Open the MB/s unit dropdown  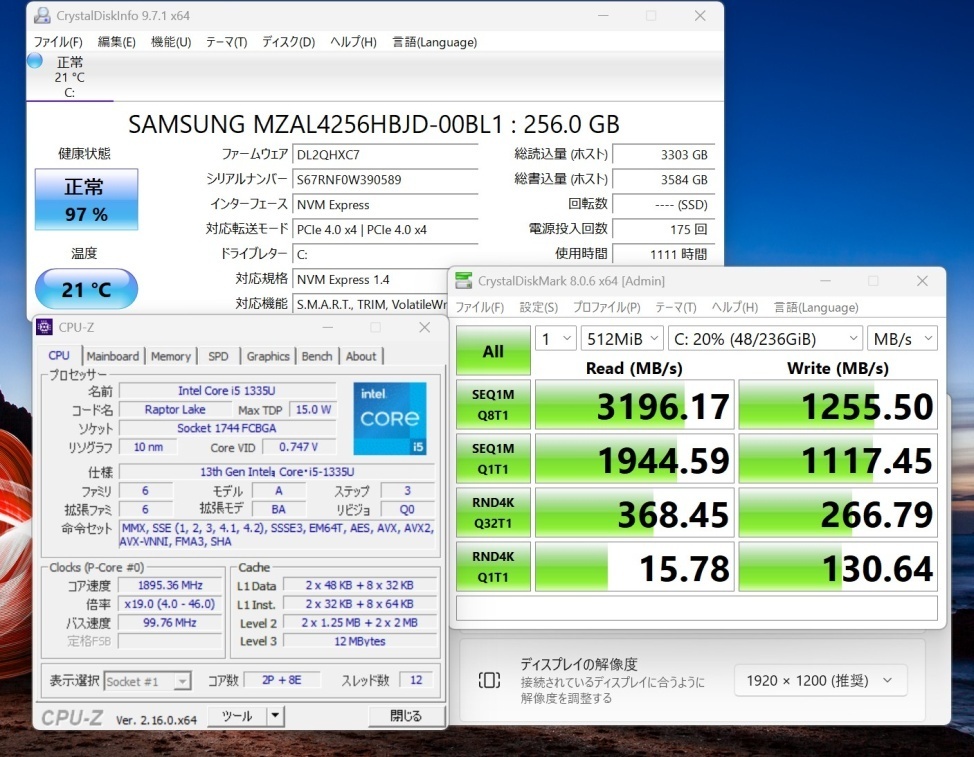[x=901, y=339]
